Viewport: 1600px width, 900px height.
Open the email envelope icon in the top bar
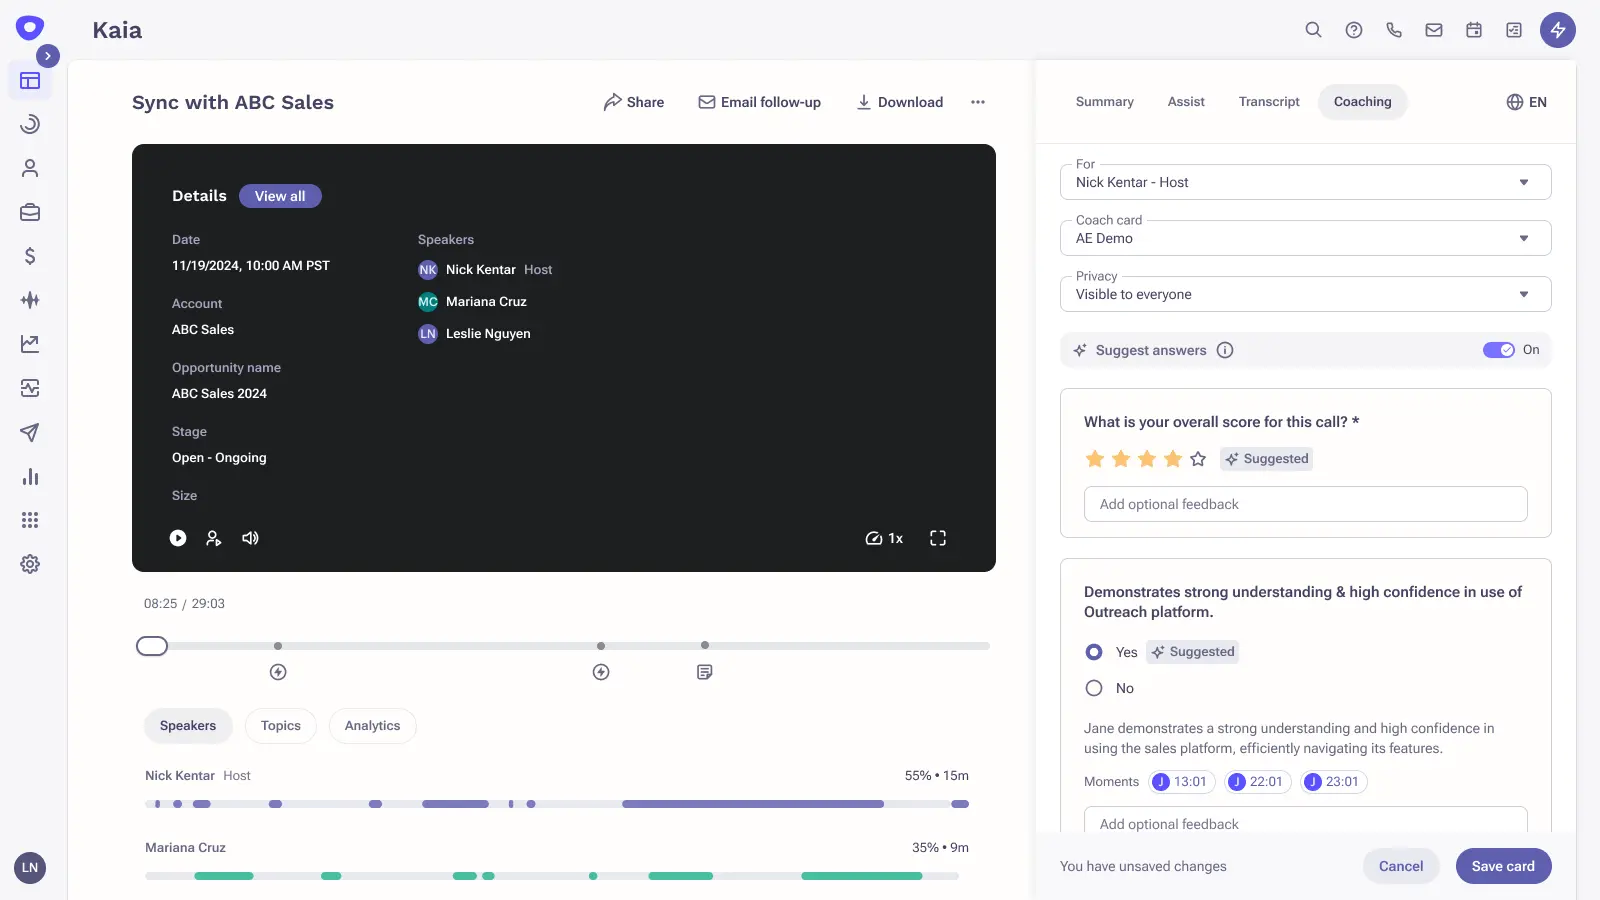(x=1433, y=30)
